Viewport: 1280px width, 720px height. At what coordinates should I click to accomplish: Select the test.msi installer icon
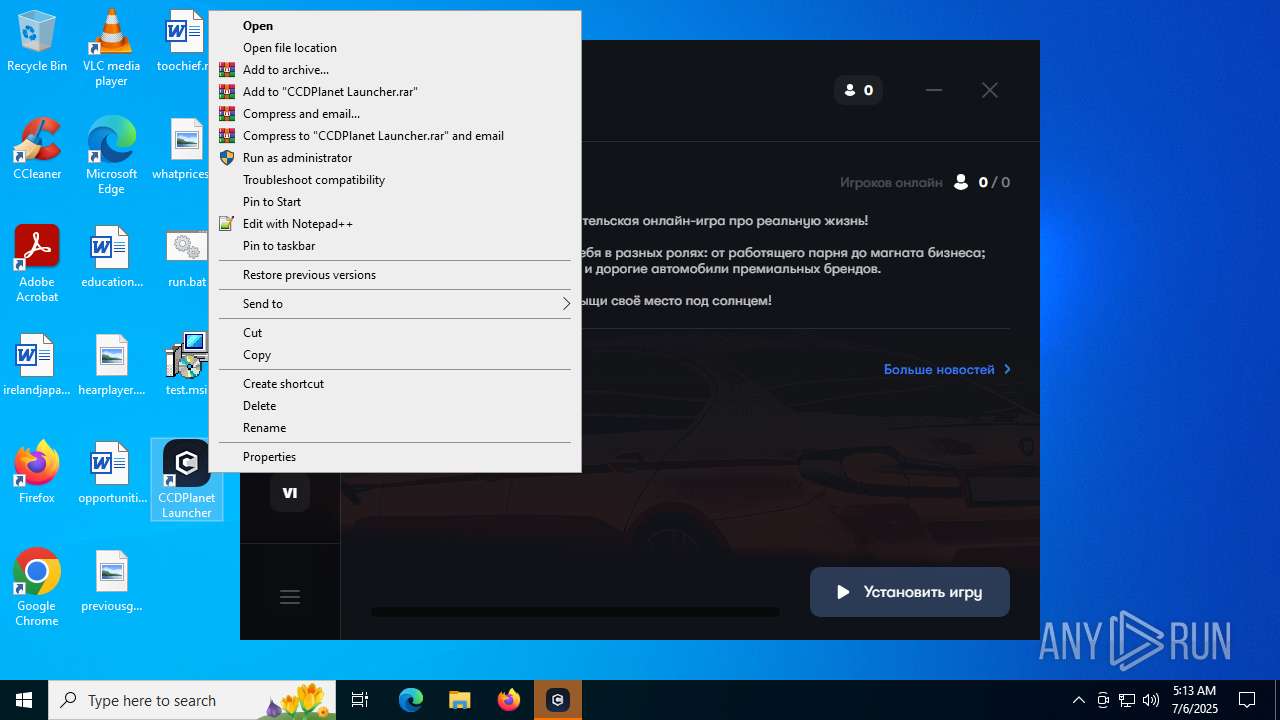click(186, 366)
